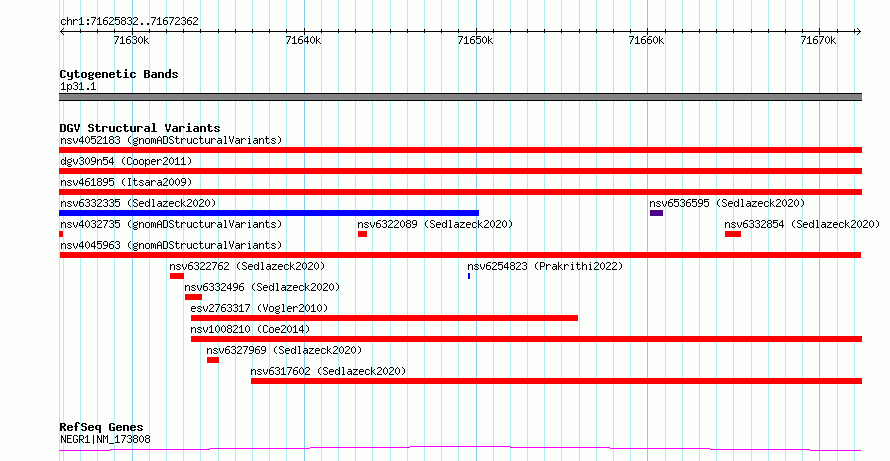Click the right arrow end of ruler
Screen dimensions: 890x461
pos(859,32)
